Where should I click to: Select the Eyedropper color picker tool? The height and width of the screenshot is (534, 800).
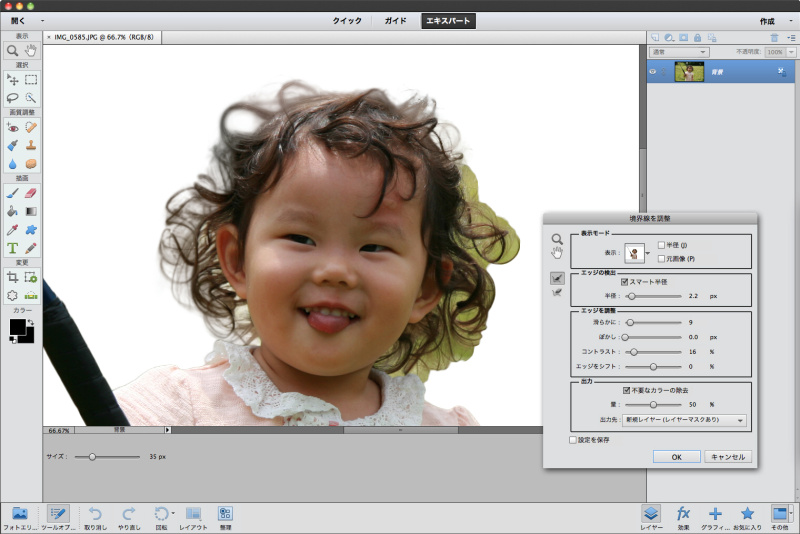12,230
